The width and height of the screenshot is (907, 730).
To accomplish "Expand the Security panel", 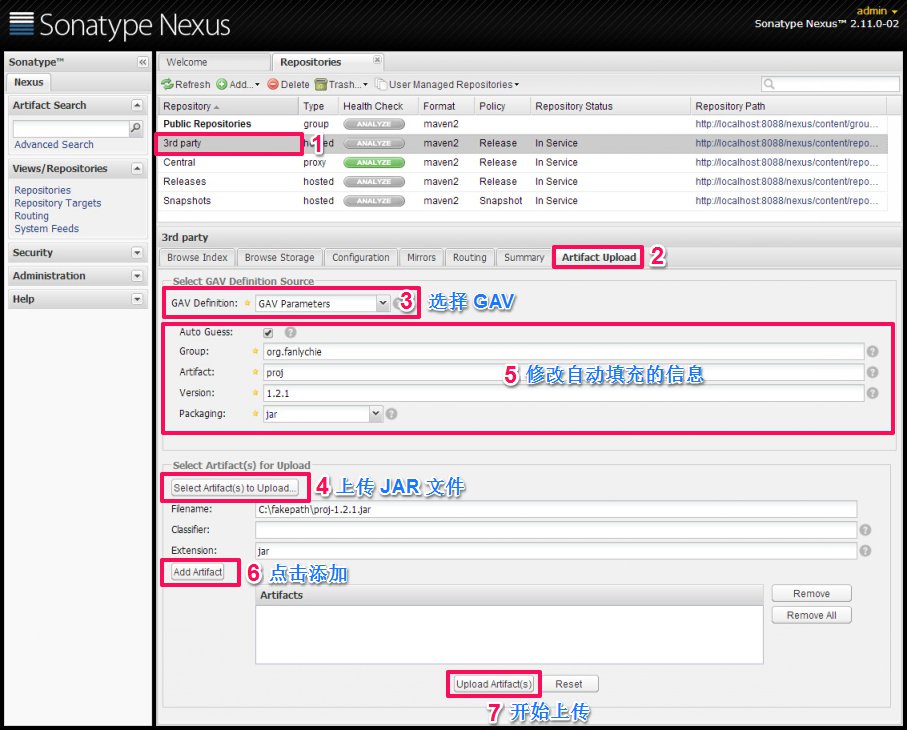I will (x=137, y=253).
